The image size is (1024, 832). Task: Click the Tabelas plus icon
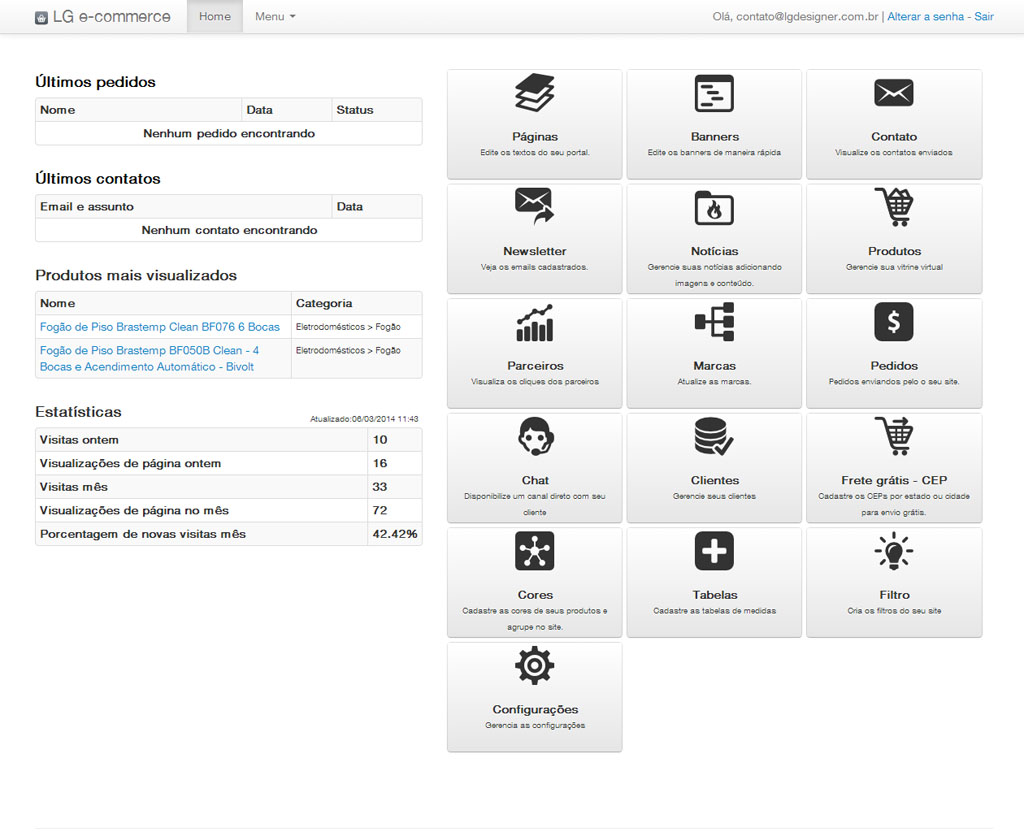click(x=714, y=551)
